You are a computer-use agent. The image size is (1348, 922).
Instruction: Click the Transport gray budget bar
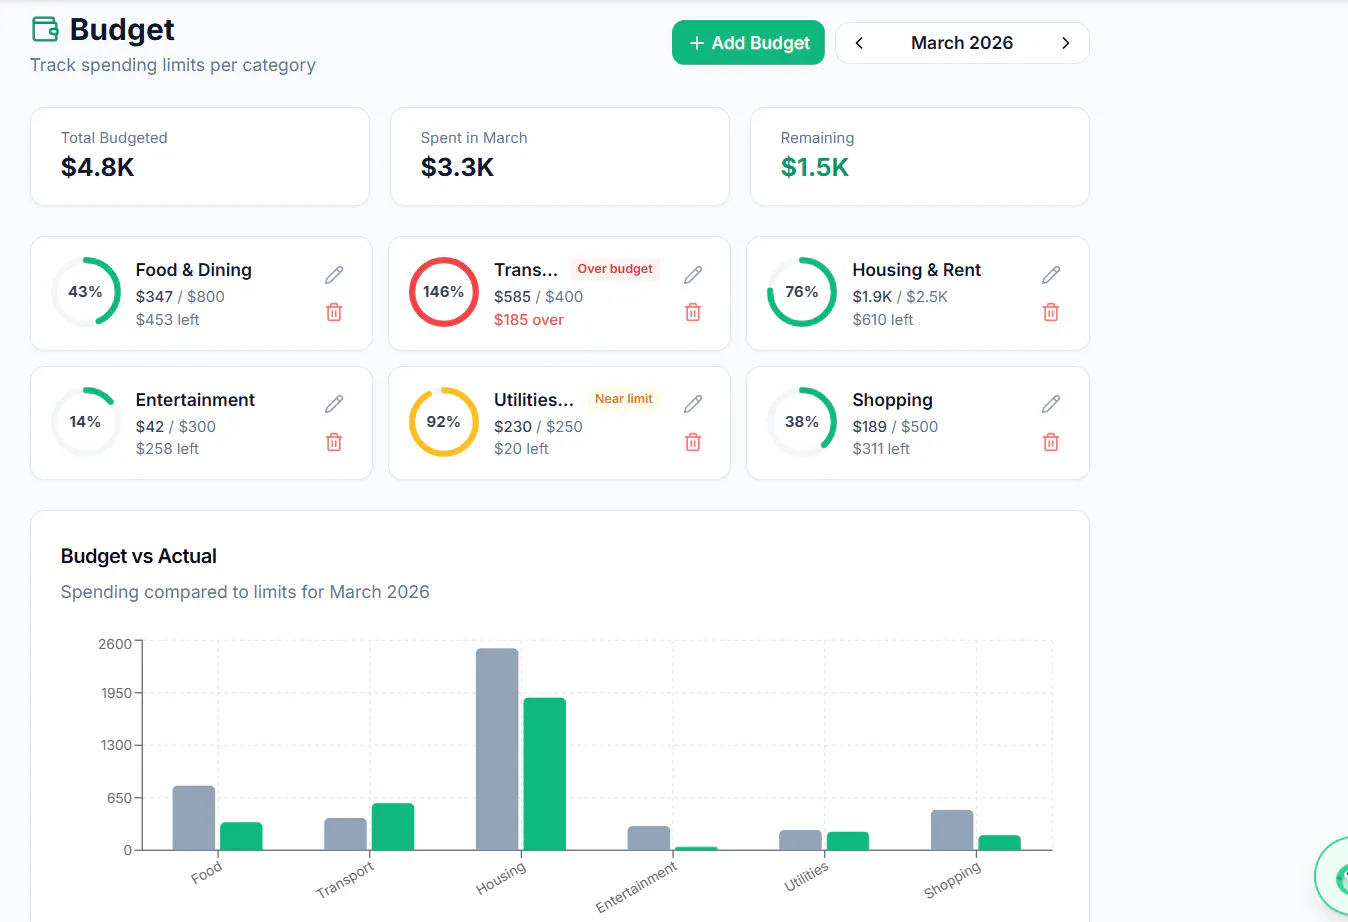(345, 834)
